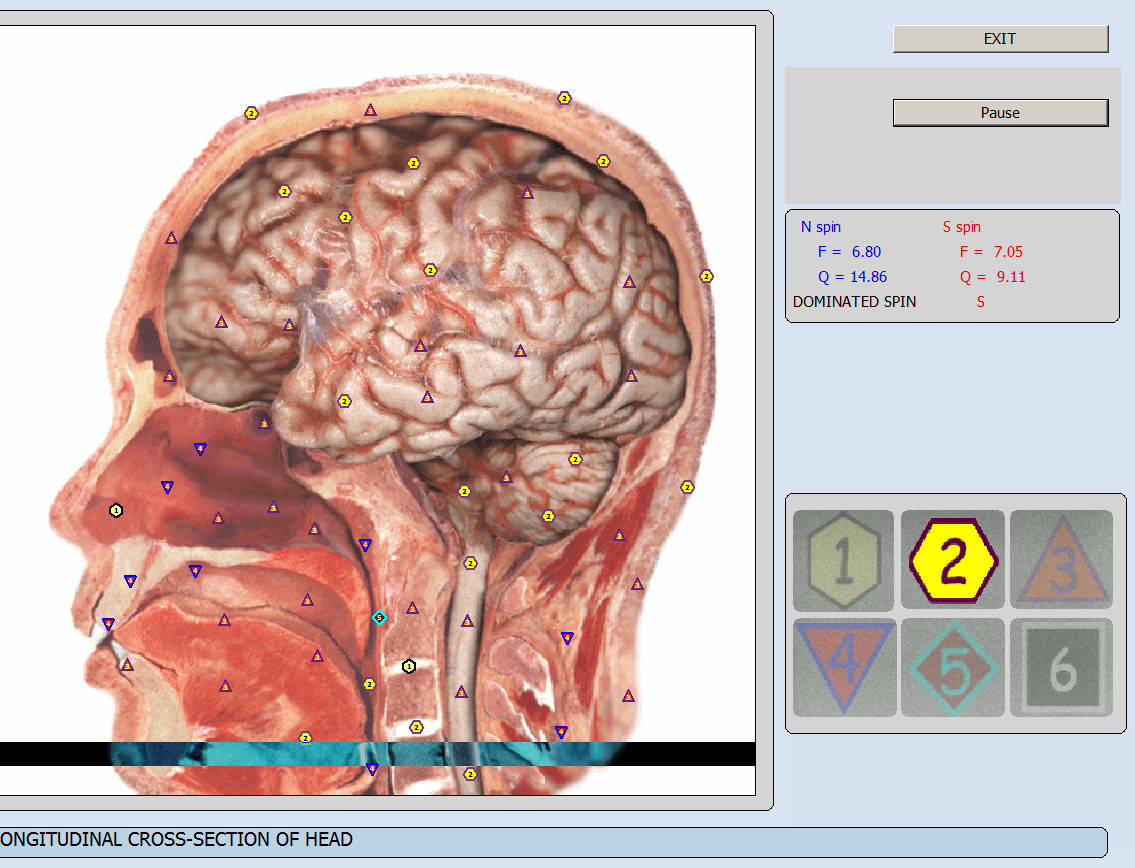Click the black hexagon marker on the cervical spine
1135x868 pixels.
pyautogui.click(x=408, y=666)
